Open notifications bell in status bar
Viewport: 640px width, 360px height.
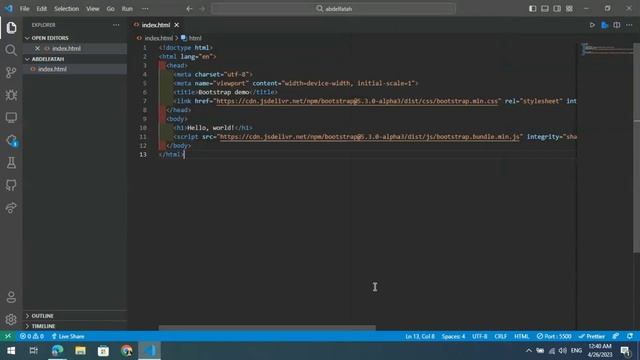click(x=630, y=336)
